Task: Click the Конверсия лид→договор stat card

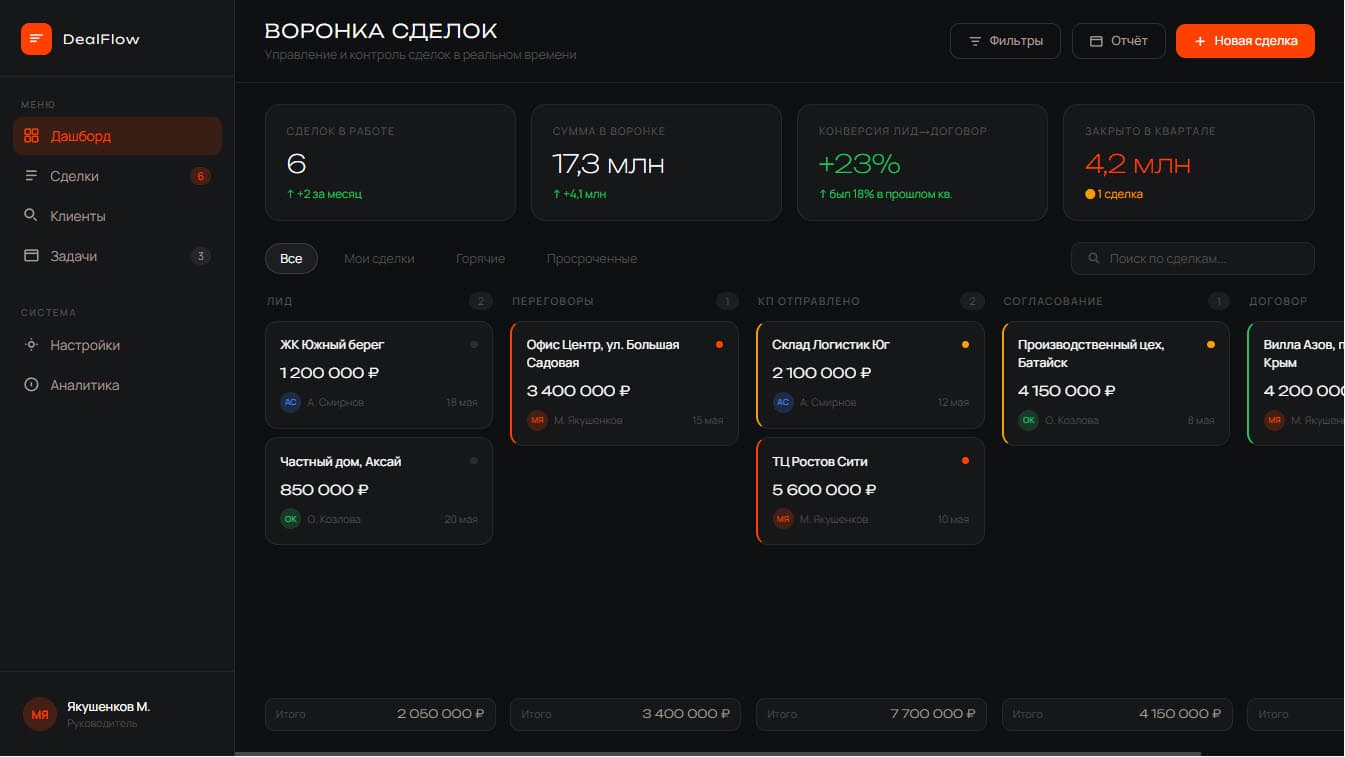Action: (922, 162)
